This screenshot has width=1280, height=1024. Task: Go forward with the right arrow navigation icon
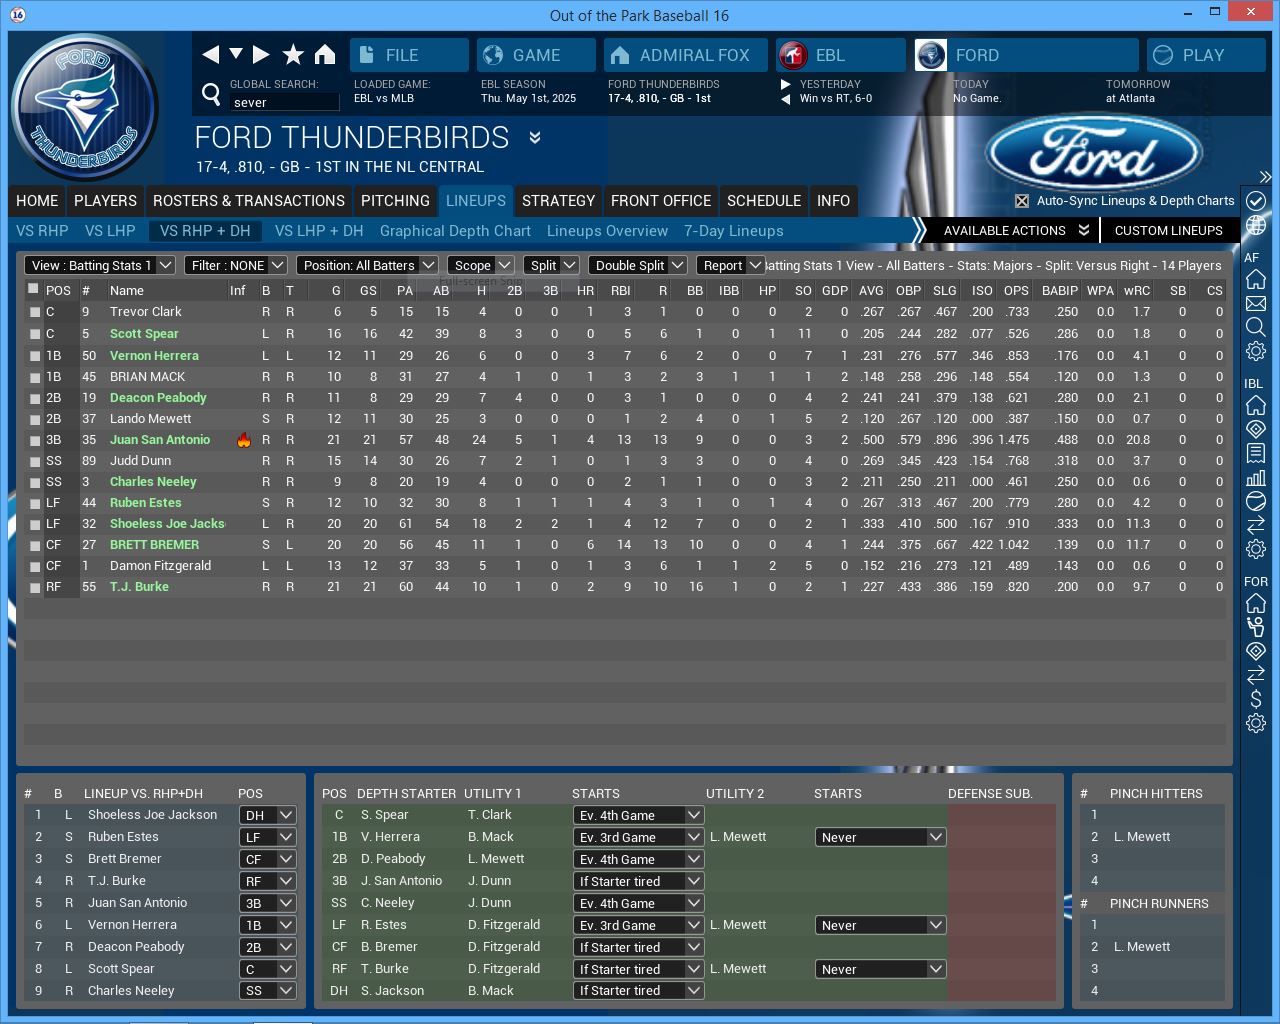pos(261,55)
